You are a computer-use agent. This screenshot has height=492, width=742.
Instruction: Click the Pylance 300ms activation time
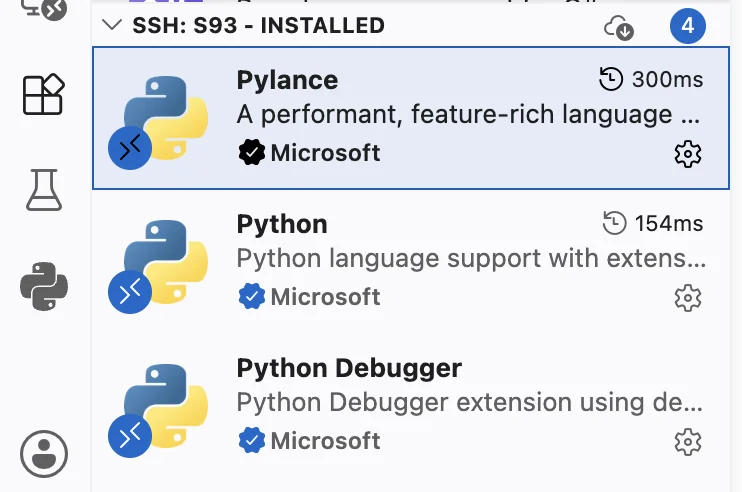(651, 79)
